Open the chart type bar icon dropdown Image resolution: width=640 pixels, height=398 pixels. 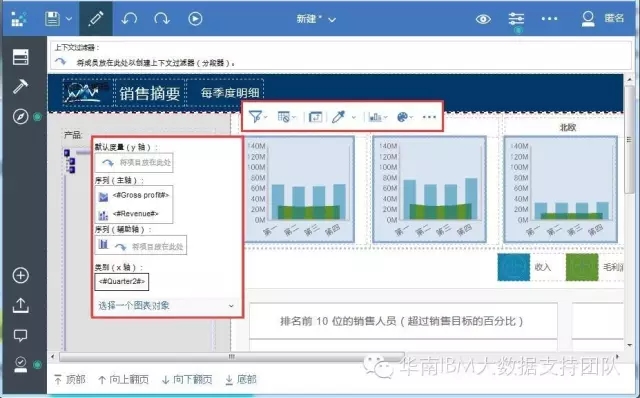click(x=378, y=117)
